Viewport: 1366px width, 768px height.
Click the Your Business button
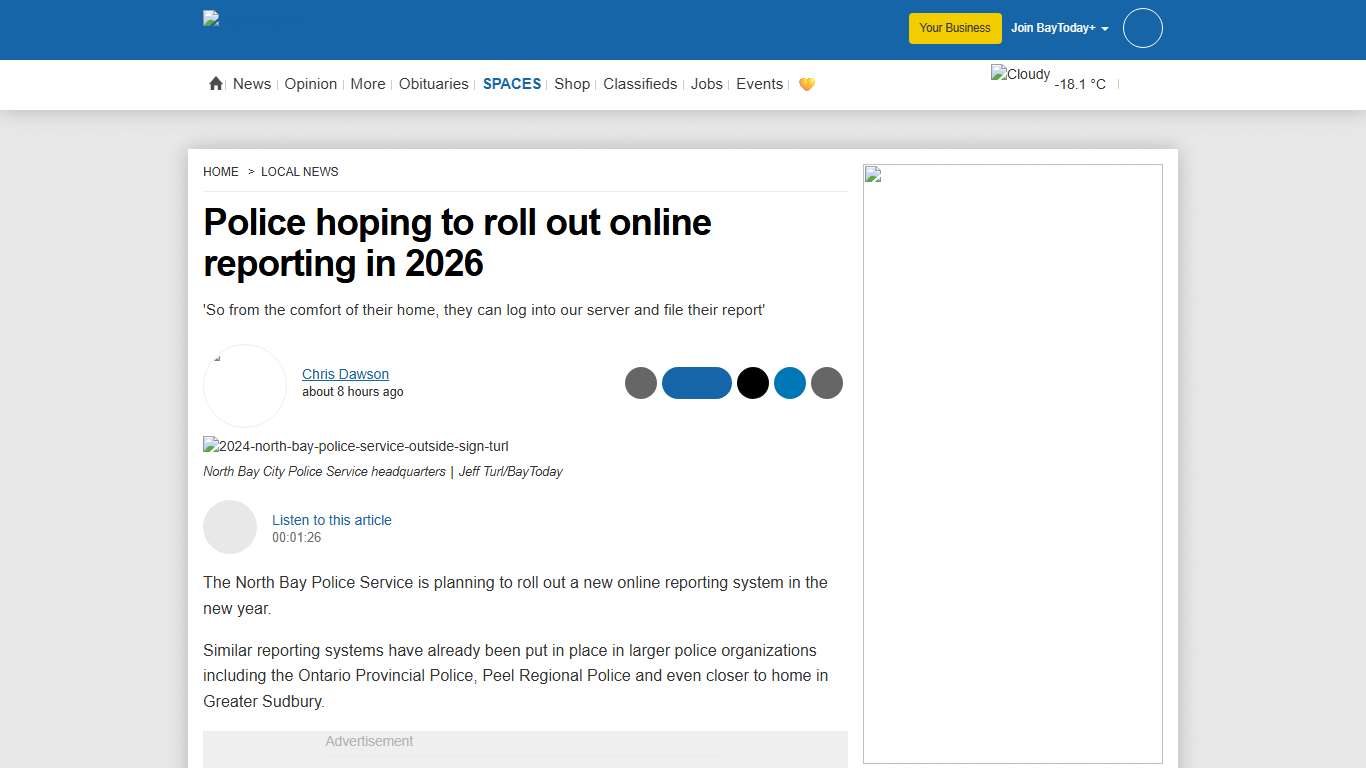tap(954, 28)
